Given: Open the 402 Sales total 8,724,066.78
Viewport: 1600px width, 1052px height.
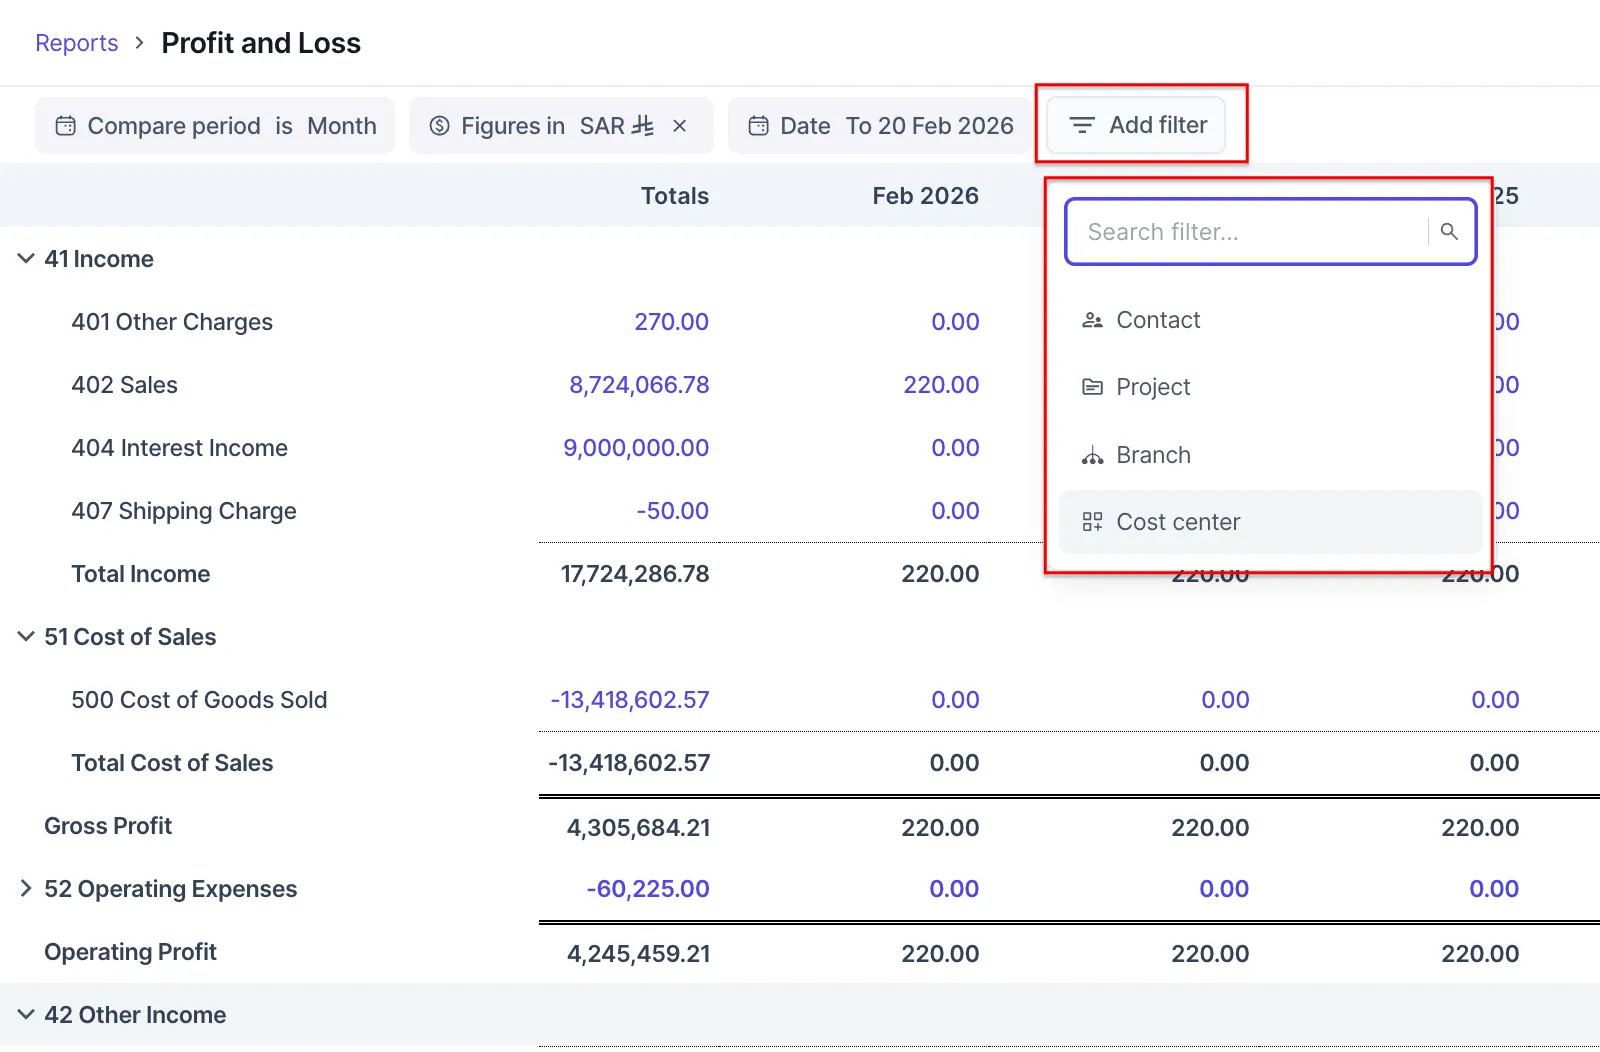Looking at the screenshot, I should tap(639, 385).
